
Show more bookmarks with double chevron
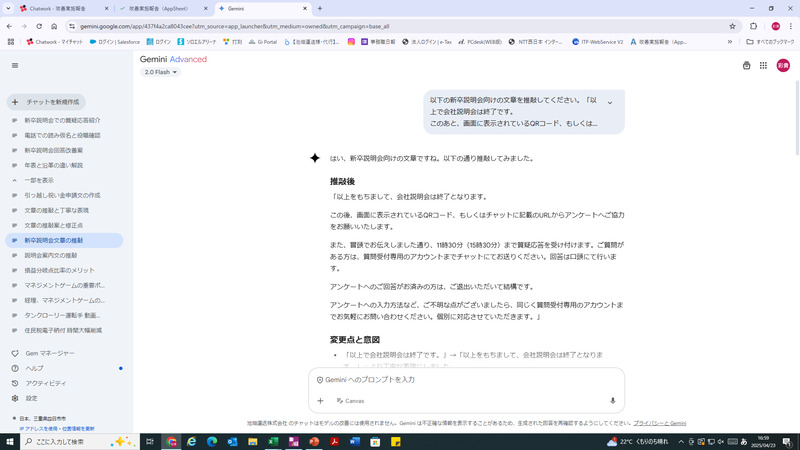coord(730,42)
